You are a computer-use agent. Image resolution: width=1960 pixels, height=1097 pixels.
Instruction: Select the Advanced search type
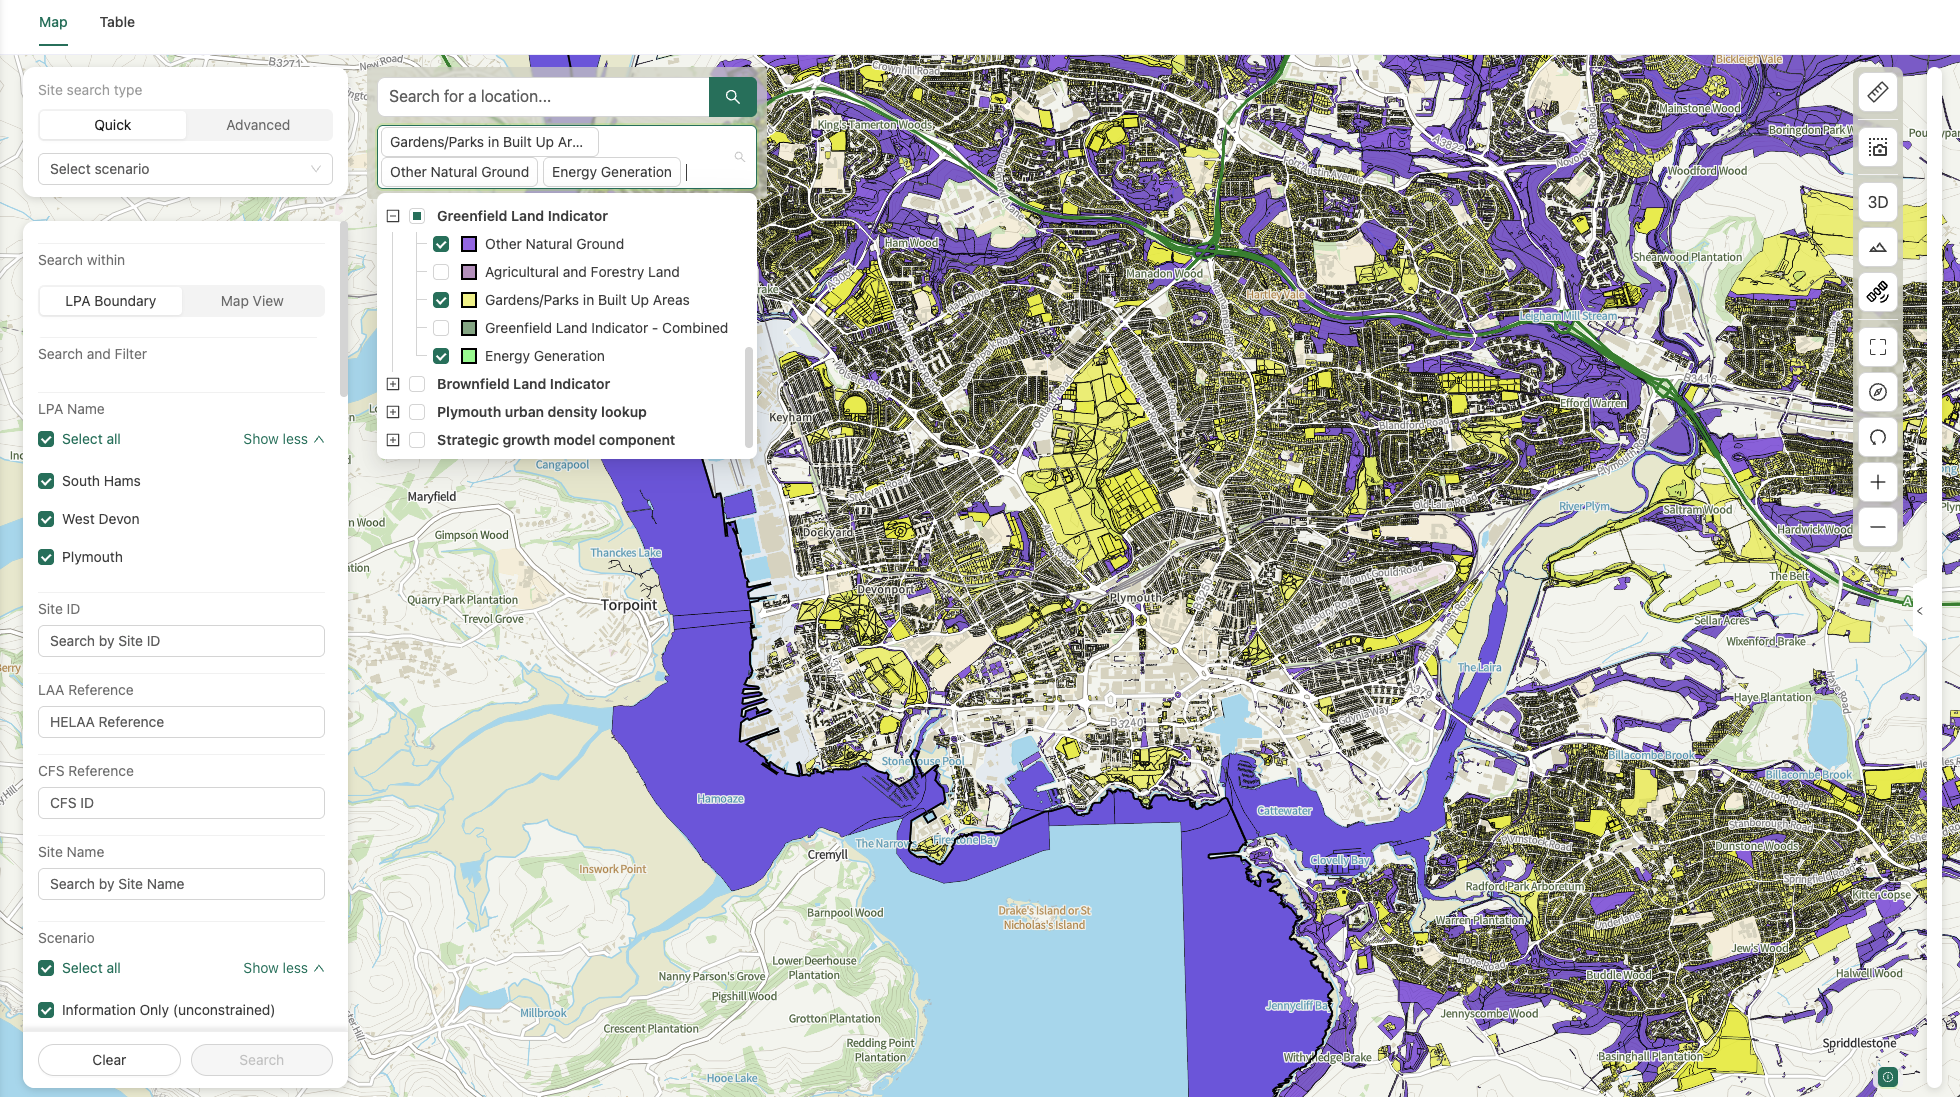(x=258, y=125)
